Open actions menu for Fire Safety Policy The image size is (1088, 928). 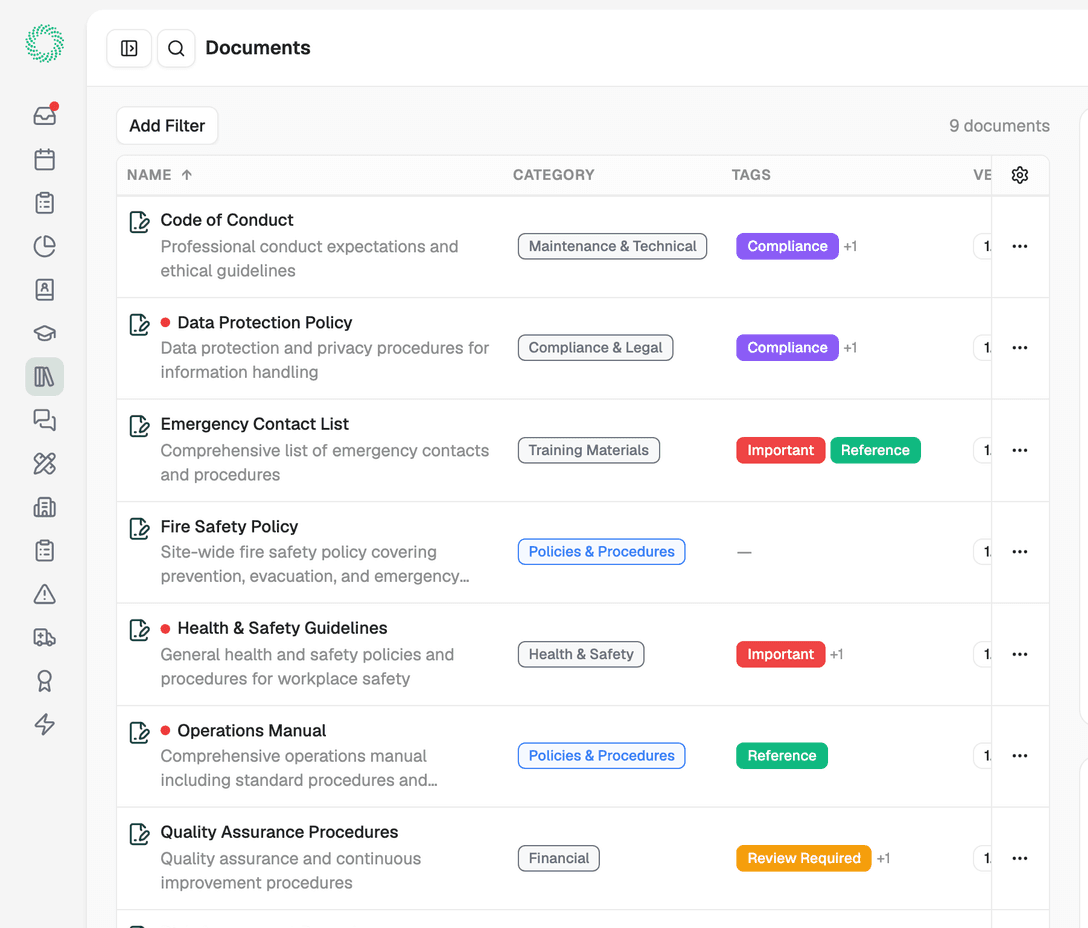[1019, 552]
